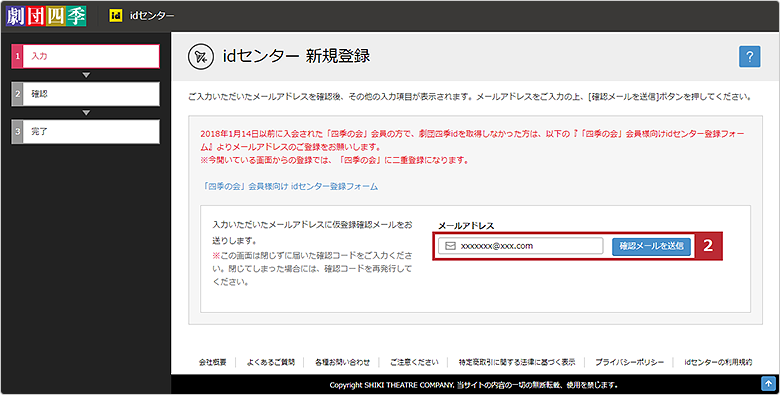Image resolution: width=780 pixels, height=395 pixels.
Task: Open 各種お問い合わせ footer link
Action: click(x=342, y=362)
